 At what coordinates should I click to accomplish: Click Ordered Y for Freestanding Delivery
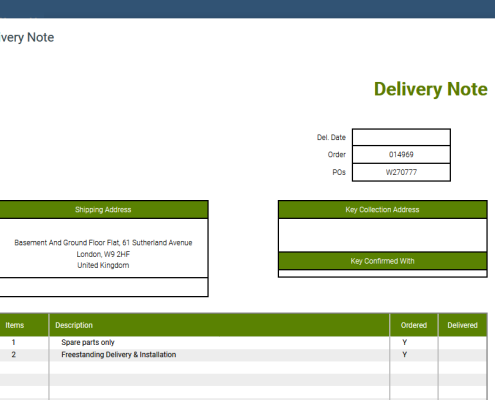[404, 355]
